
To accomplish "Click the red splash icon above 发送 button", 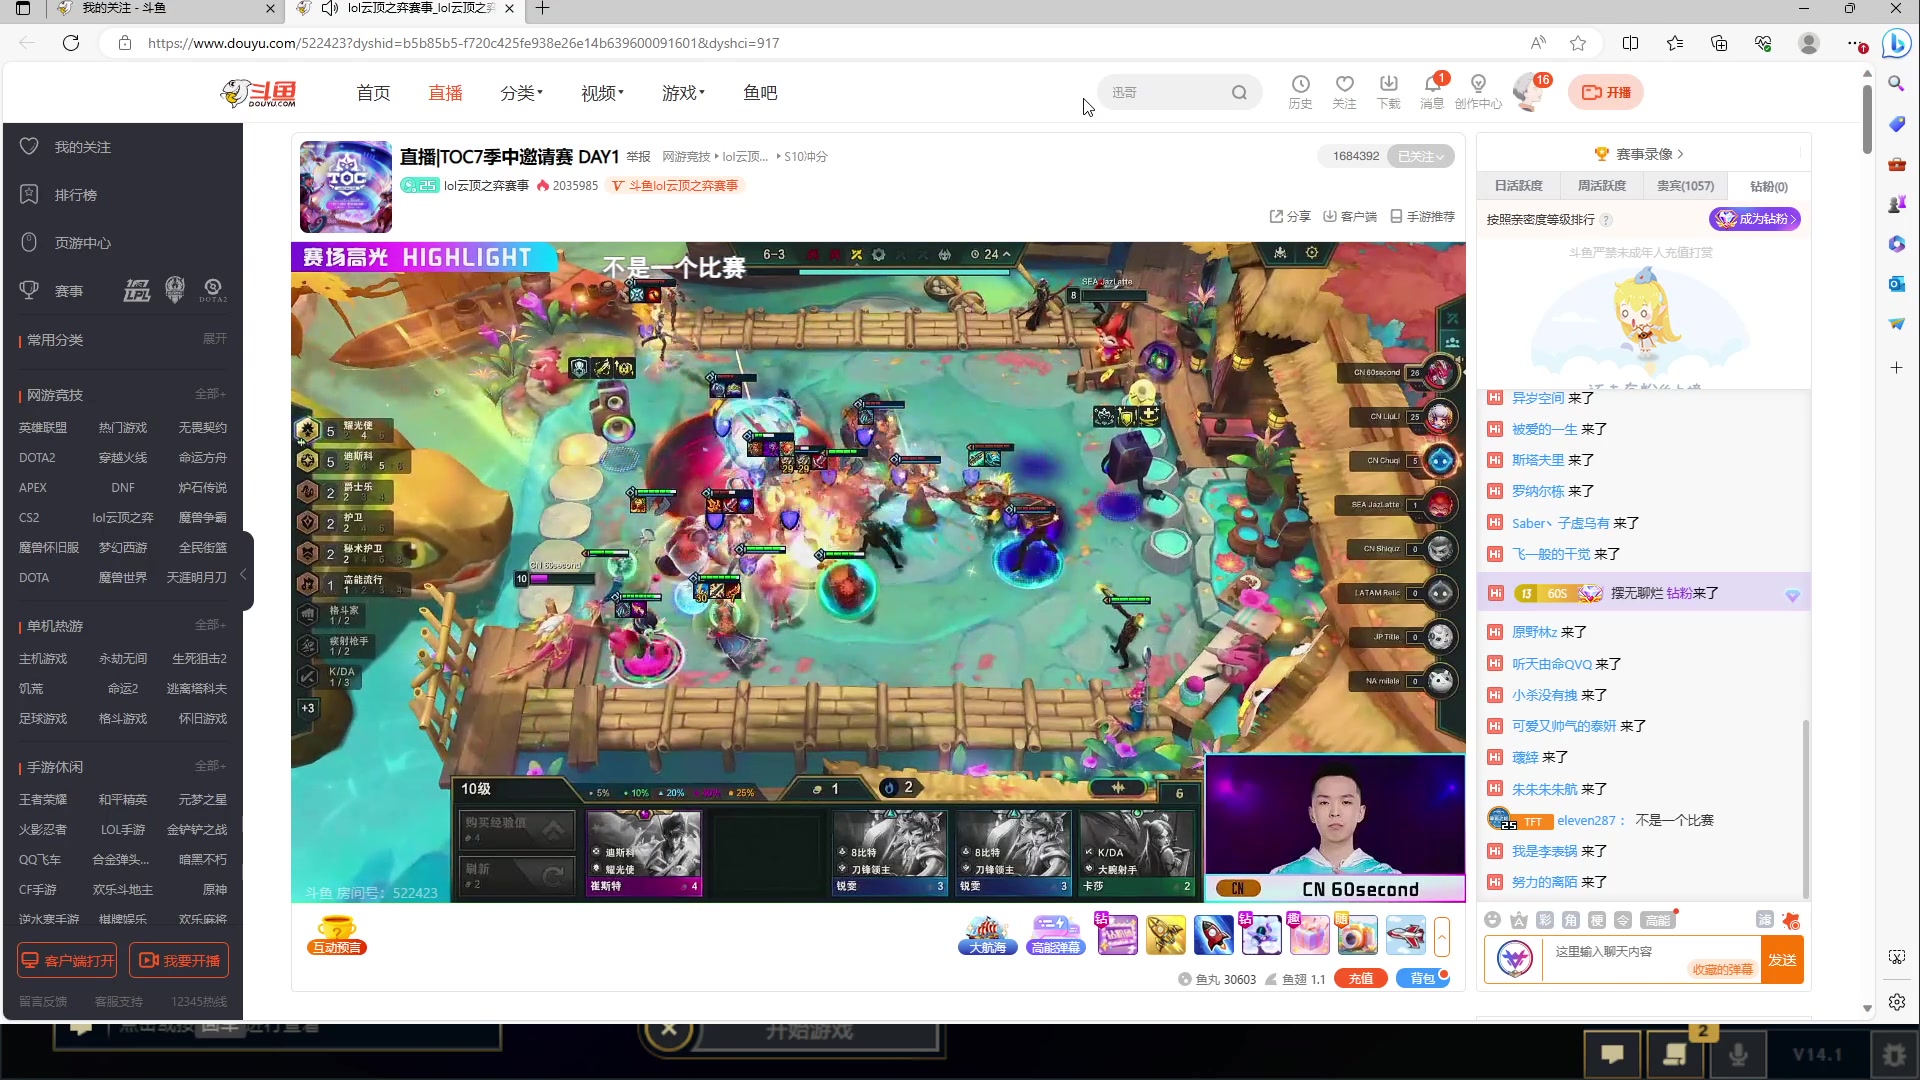I will [x=1791, y=920].
